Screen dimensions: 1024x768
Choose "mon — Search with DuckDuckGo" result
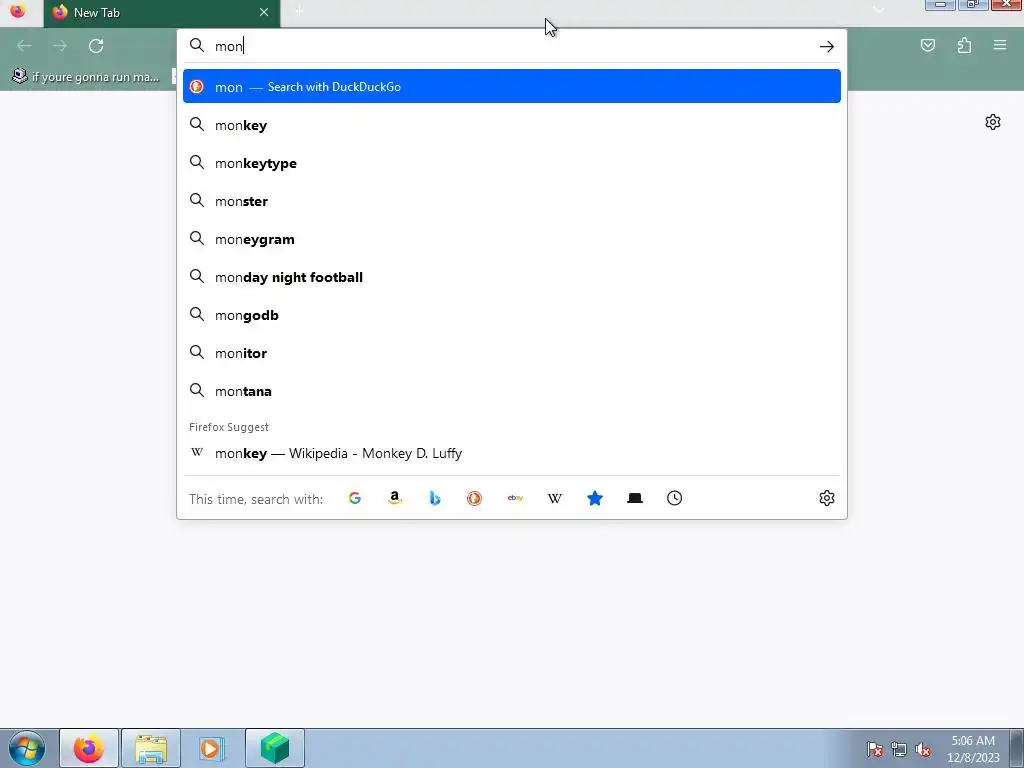click(x=512, y=86)
